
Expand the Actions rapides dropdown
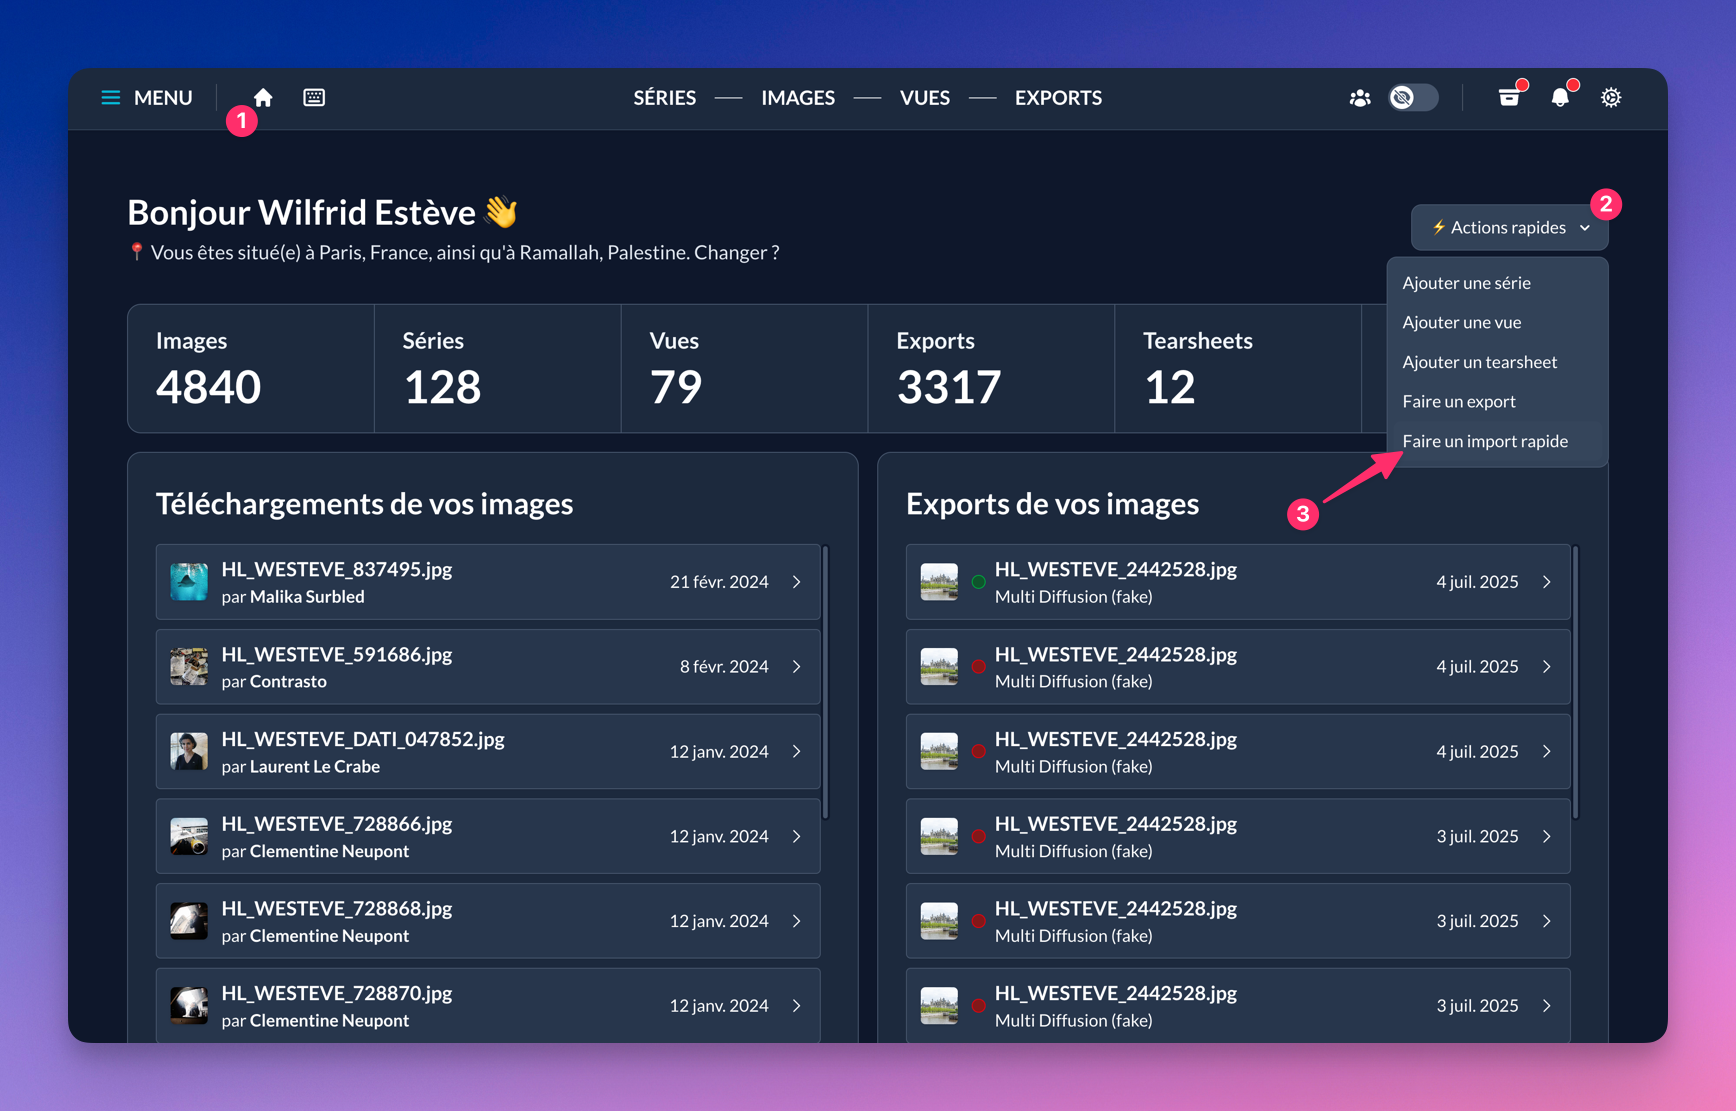pyautogui.click(x=1510, y=227)
